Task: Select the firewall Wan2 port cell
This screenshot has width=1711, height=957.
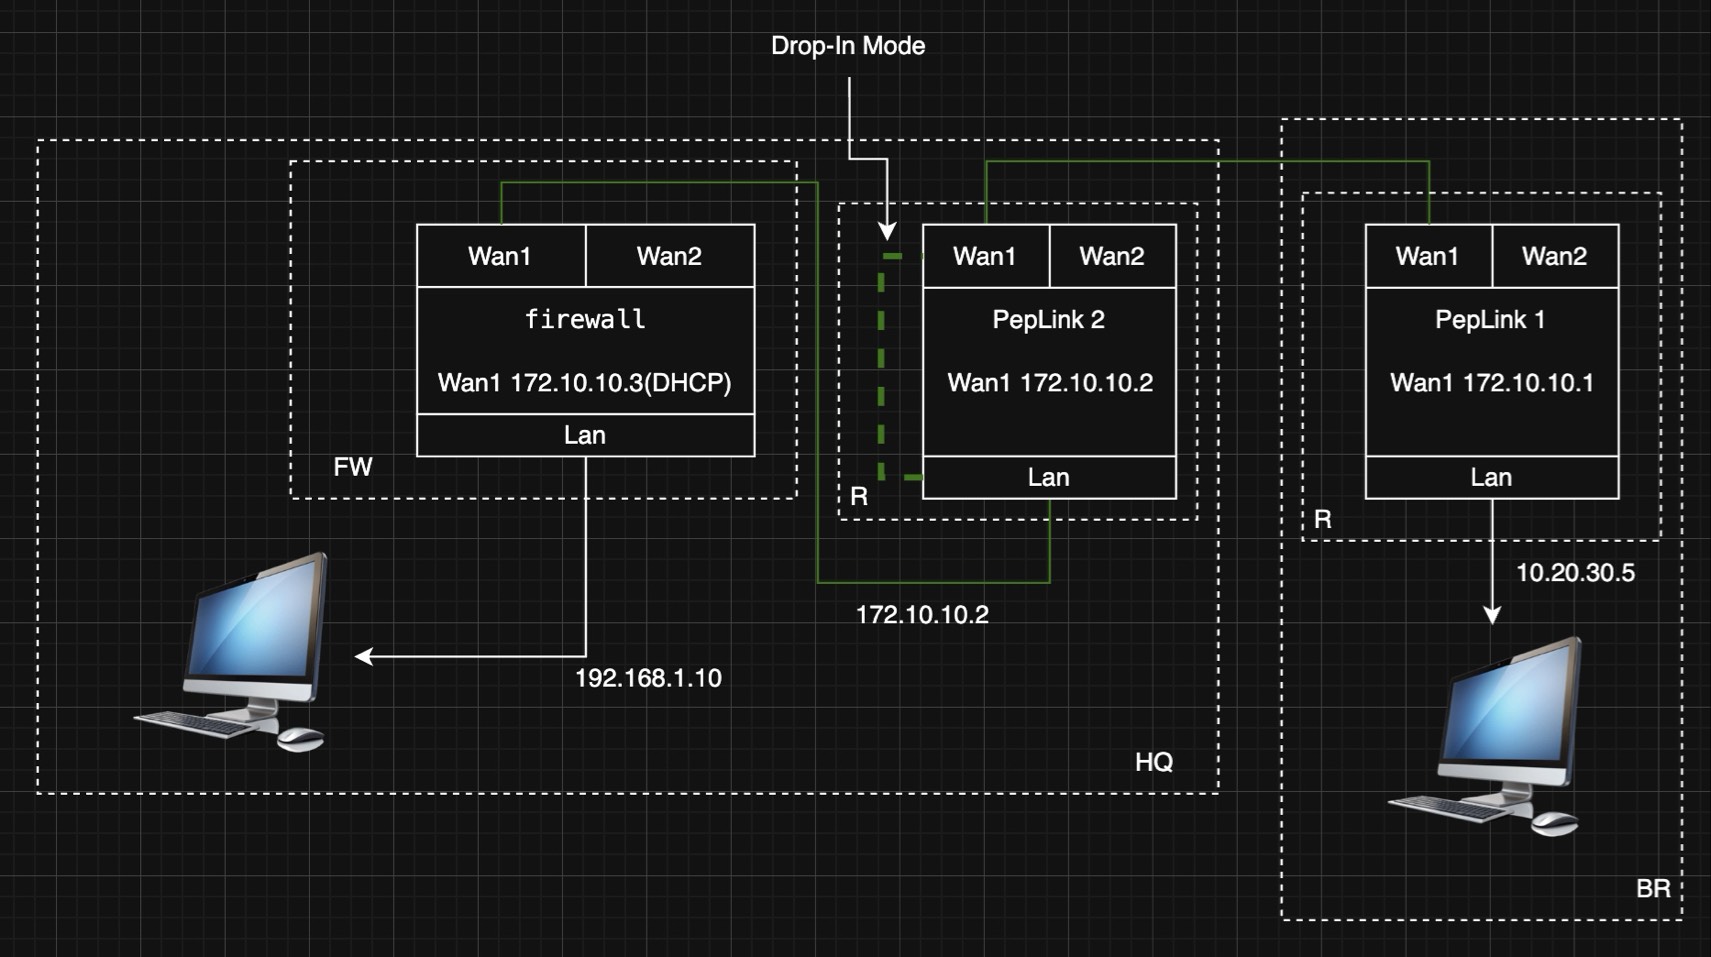Action: tap(669, 256)
